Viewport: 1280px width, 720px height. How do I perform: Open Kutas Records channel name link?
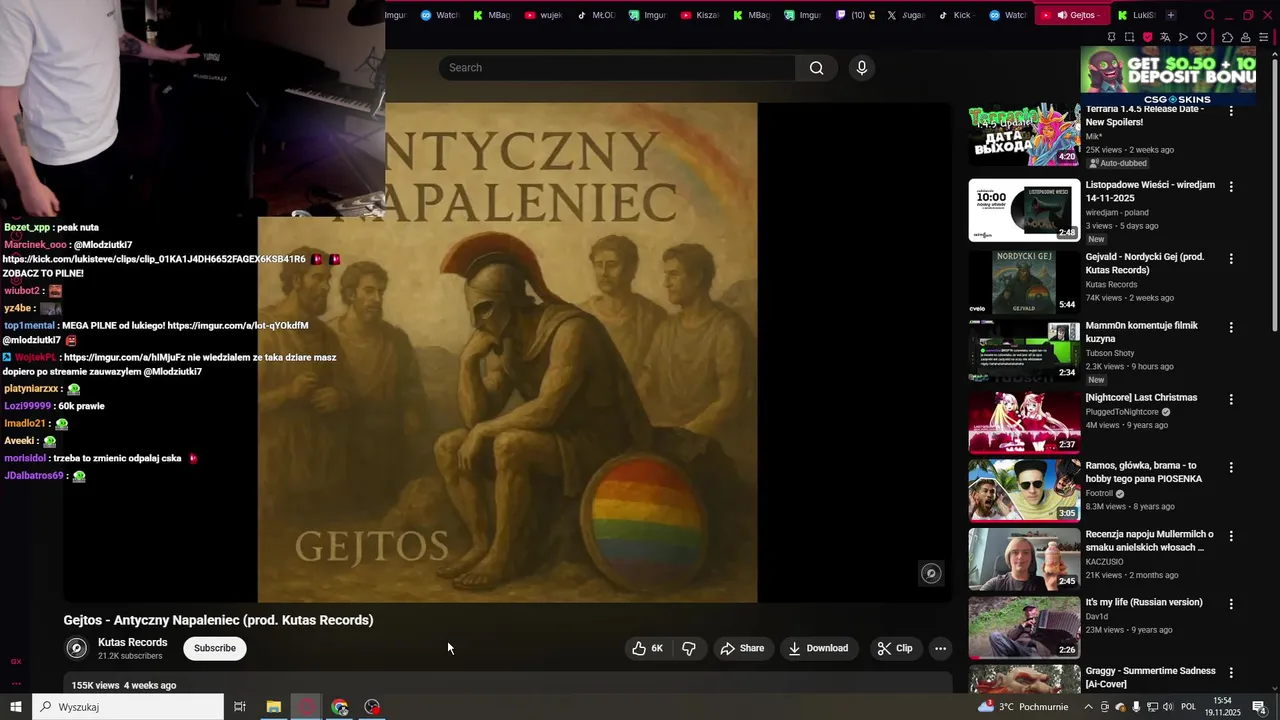tap(132, 643)
